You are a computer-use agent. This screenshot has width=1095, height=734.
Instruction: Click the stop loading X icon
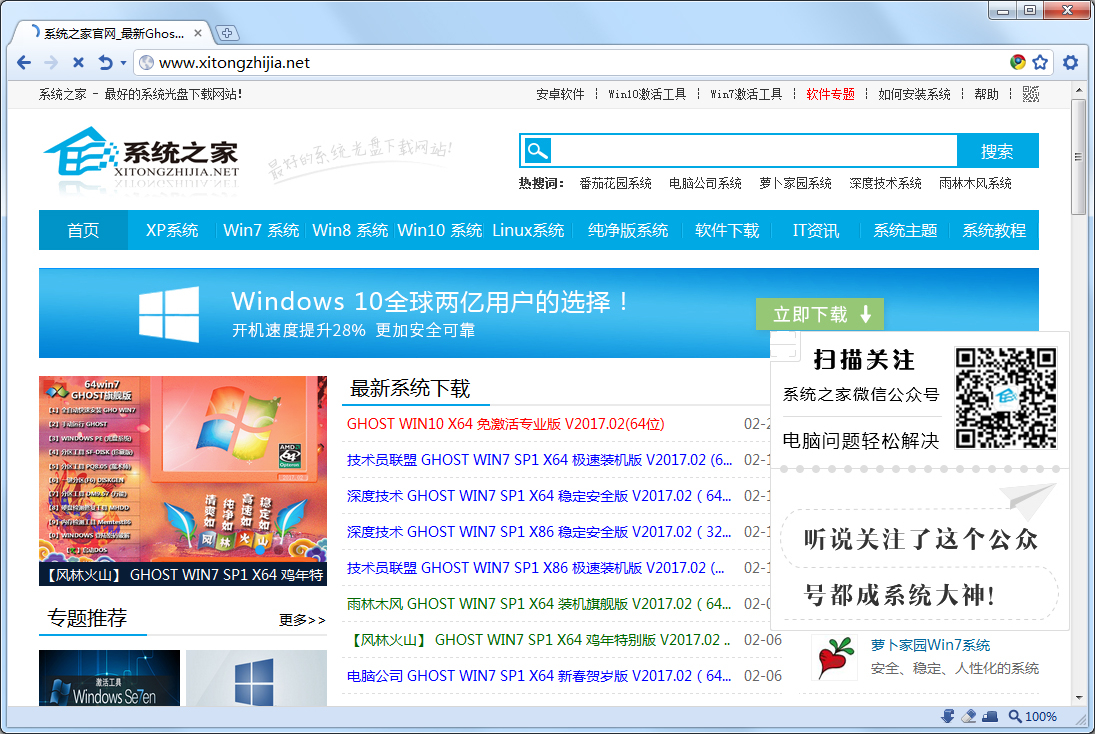tap(77, 62)
